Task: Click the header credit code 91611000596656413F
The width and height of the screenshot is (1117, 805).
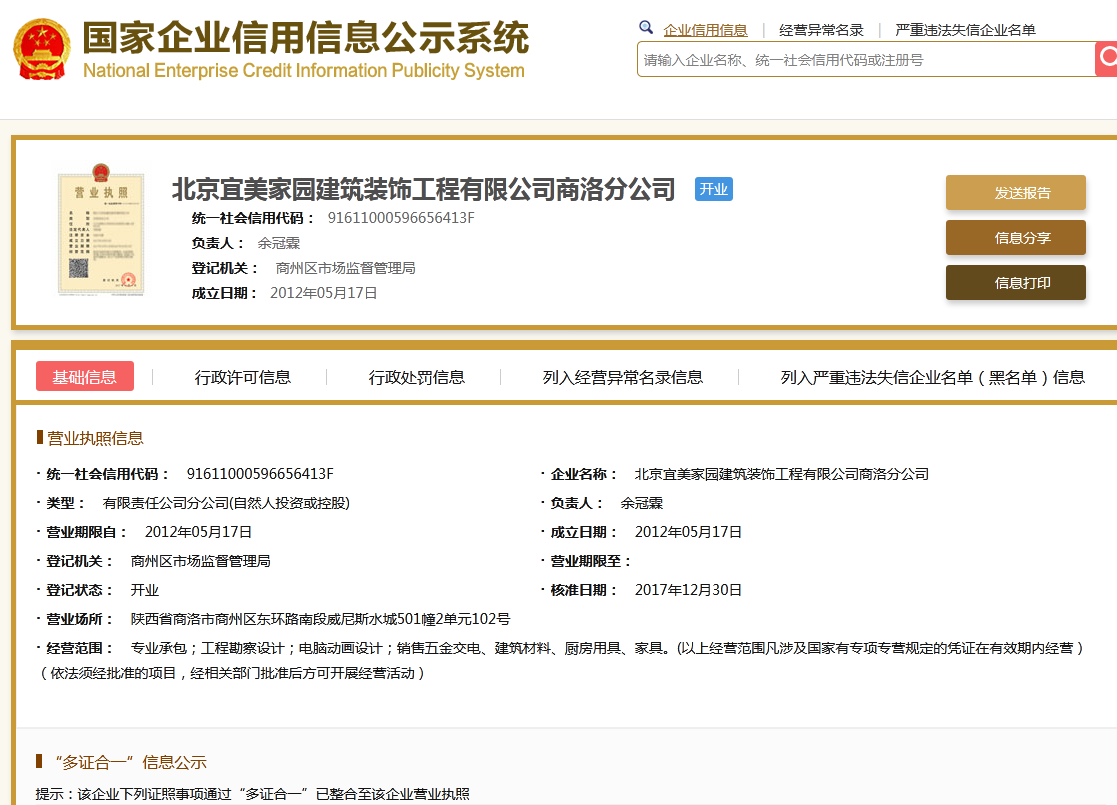Action: tap(400, 218)
